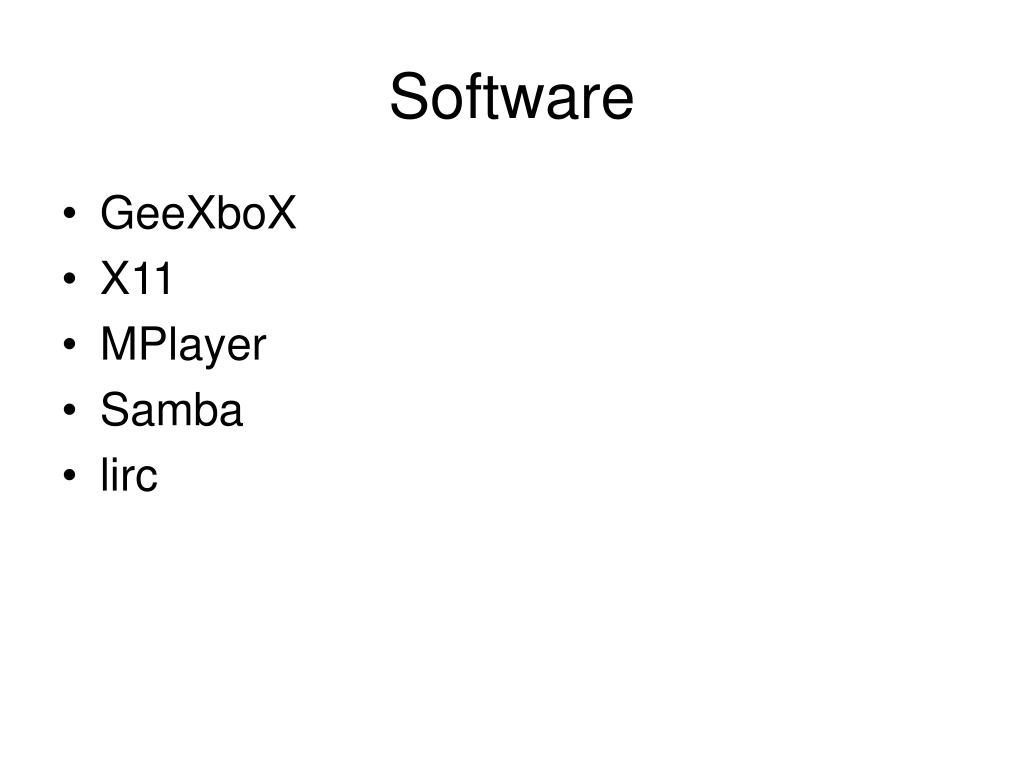The width and height of the screenshot is (1024, 768).
Task: Click the letter y in MPlayer
Action: 217,349
